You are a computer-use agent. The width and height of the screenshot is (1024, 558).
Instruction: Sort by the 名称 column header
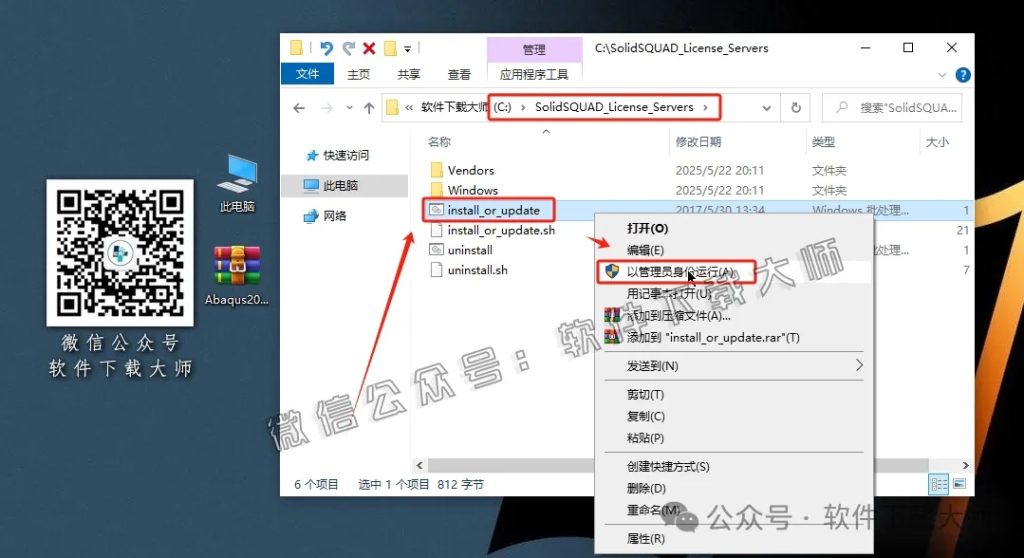pos(439,142)
